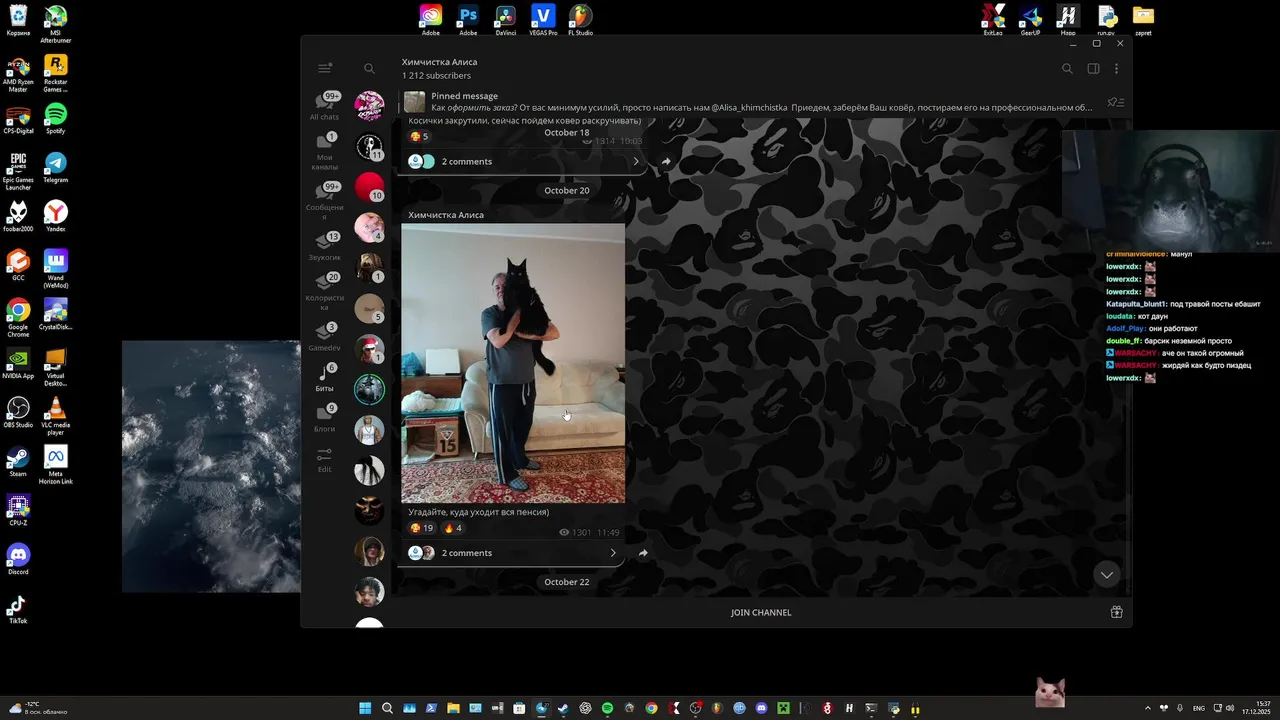Show all pinned messages list
Image resolution: width=1280 pixels, height=720 pixels.
coord(1116,102)
